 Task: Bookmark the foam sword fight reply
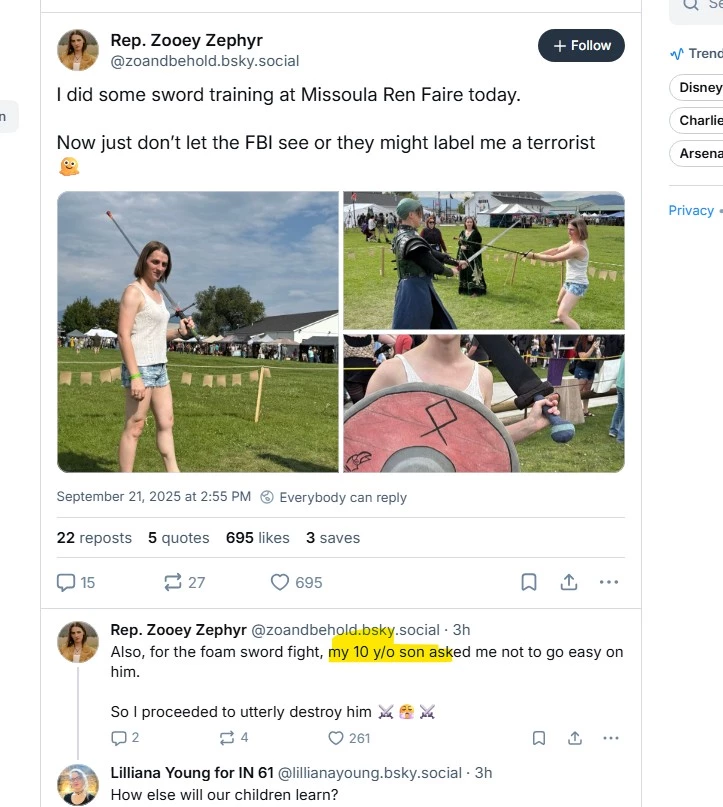click(539, 738)
